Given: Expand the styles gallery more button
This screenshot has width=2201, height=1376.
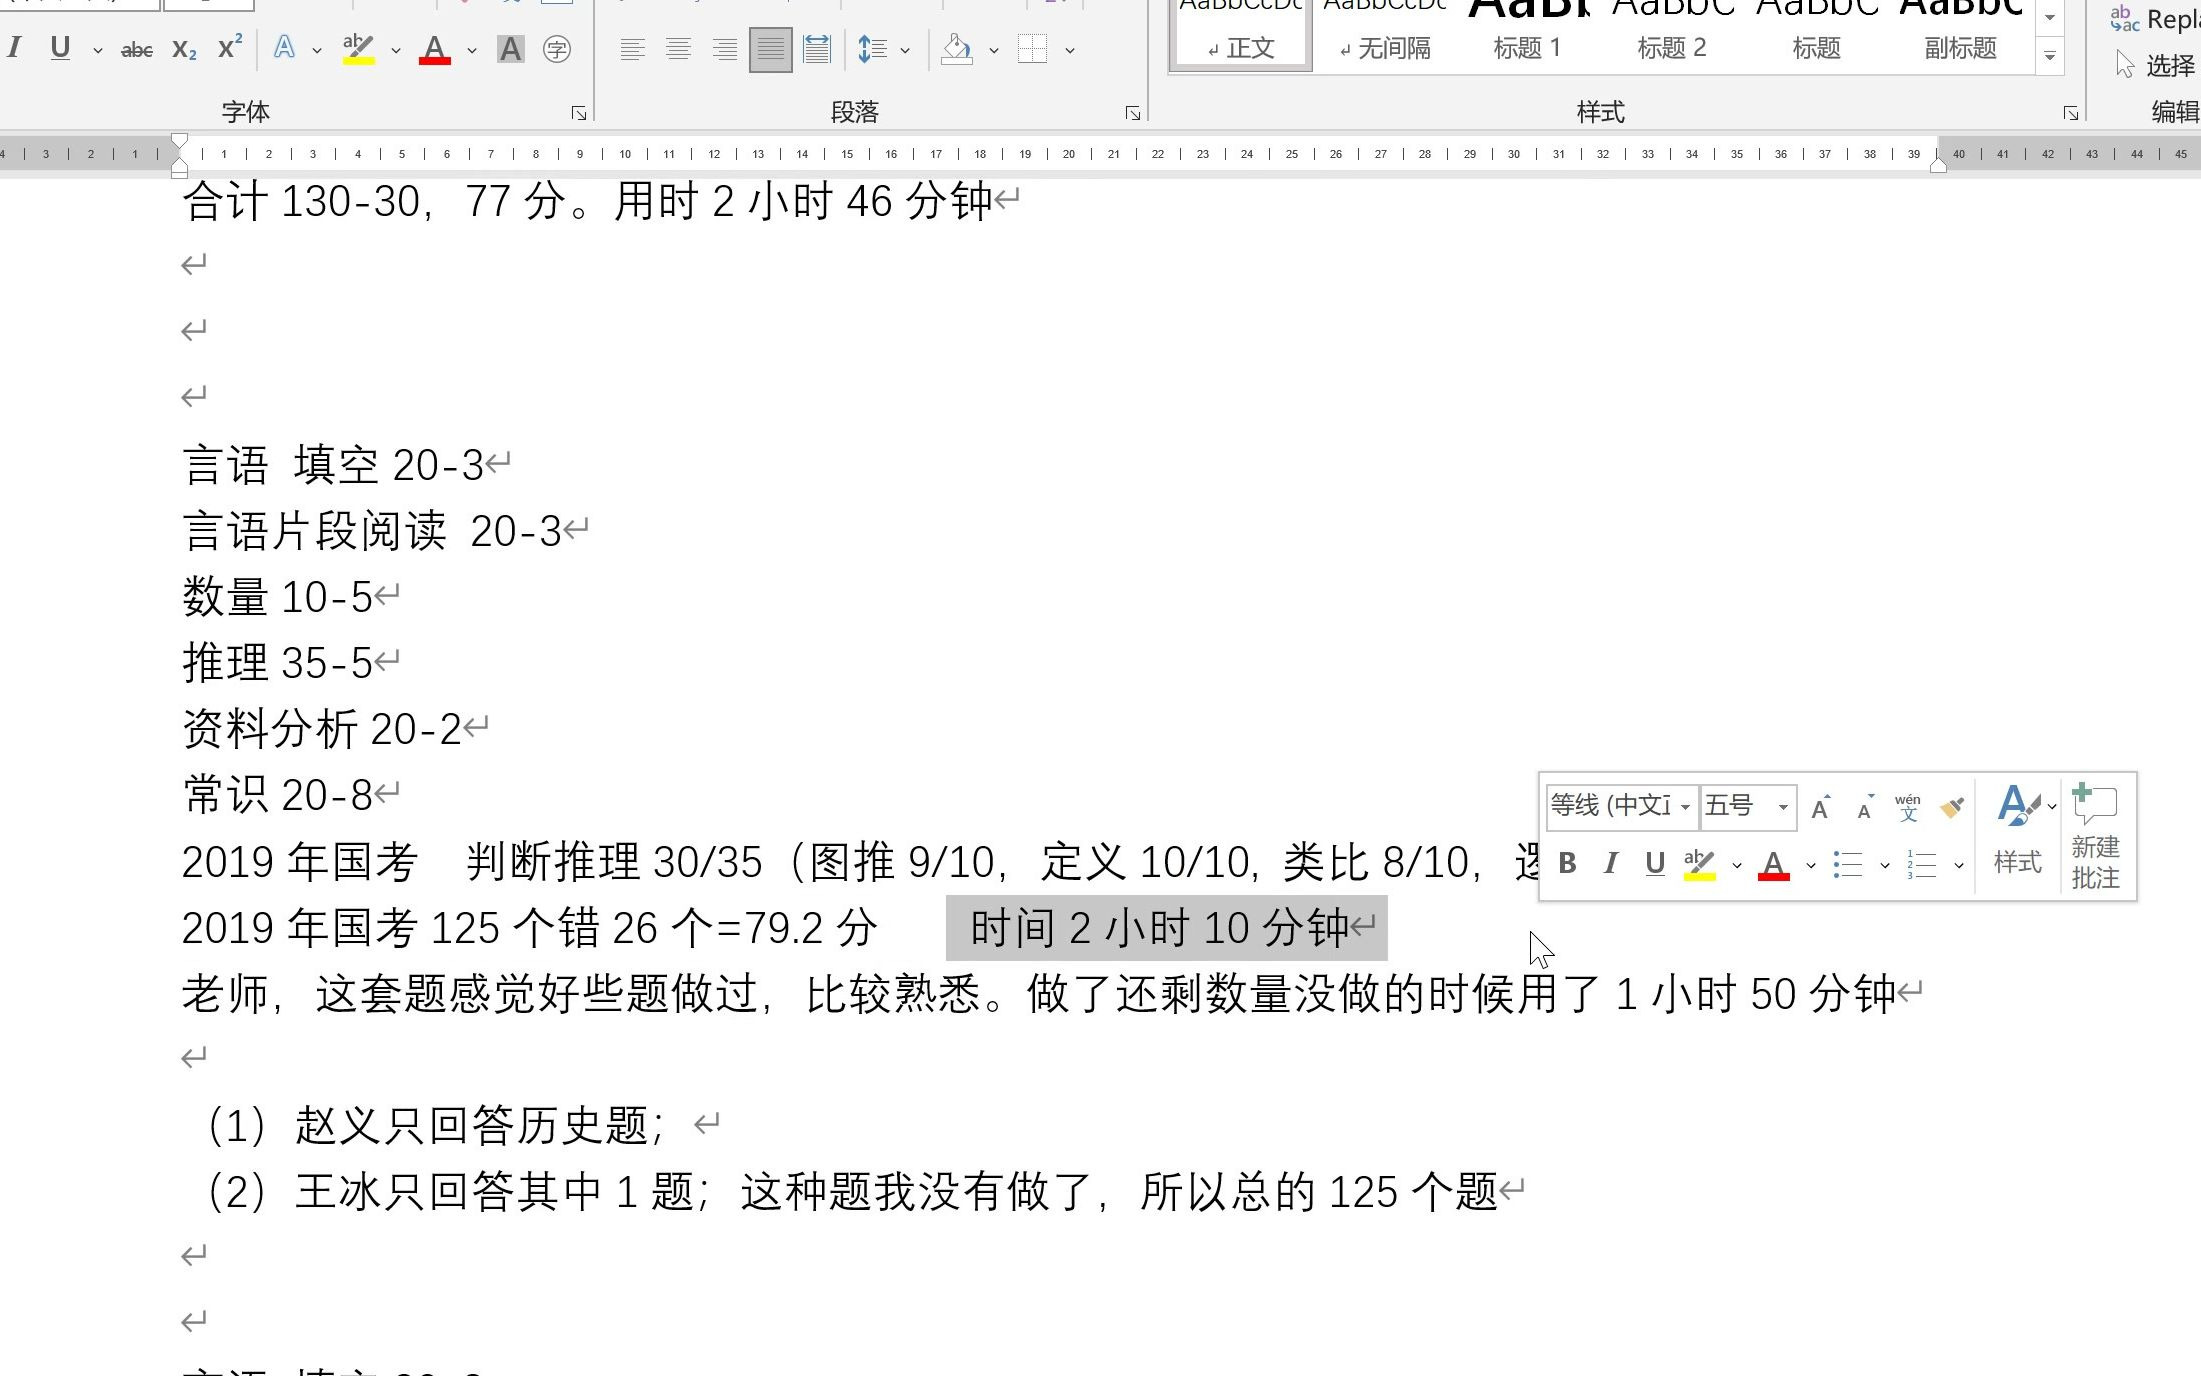Looking at the screenshot, I should (x=2049, y=56).
